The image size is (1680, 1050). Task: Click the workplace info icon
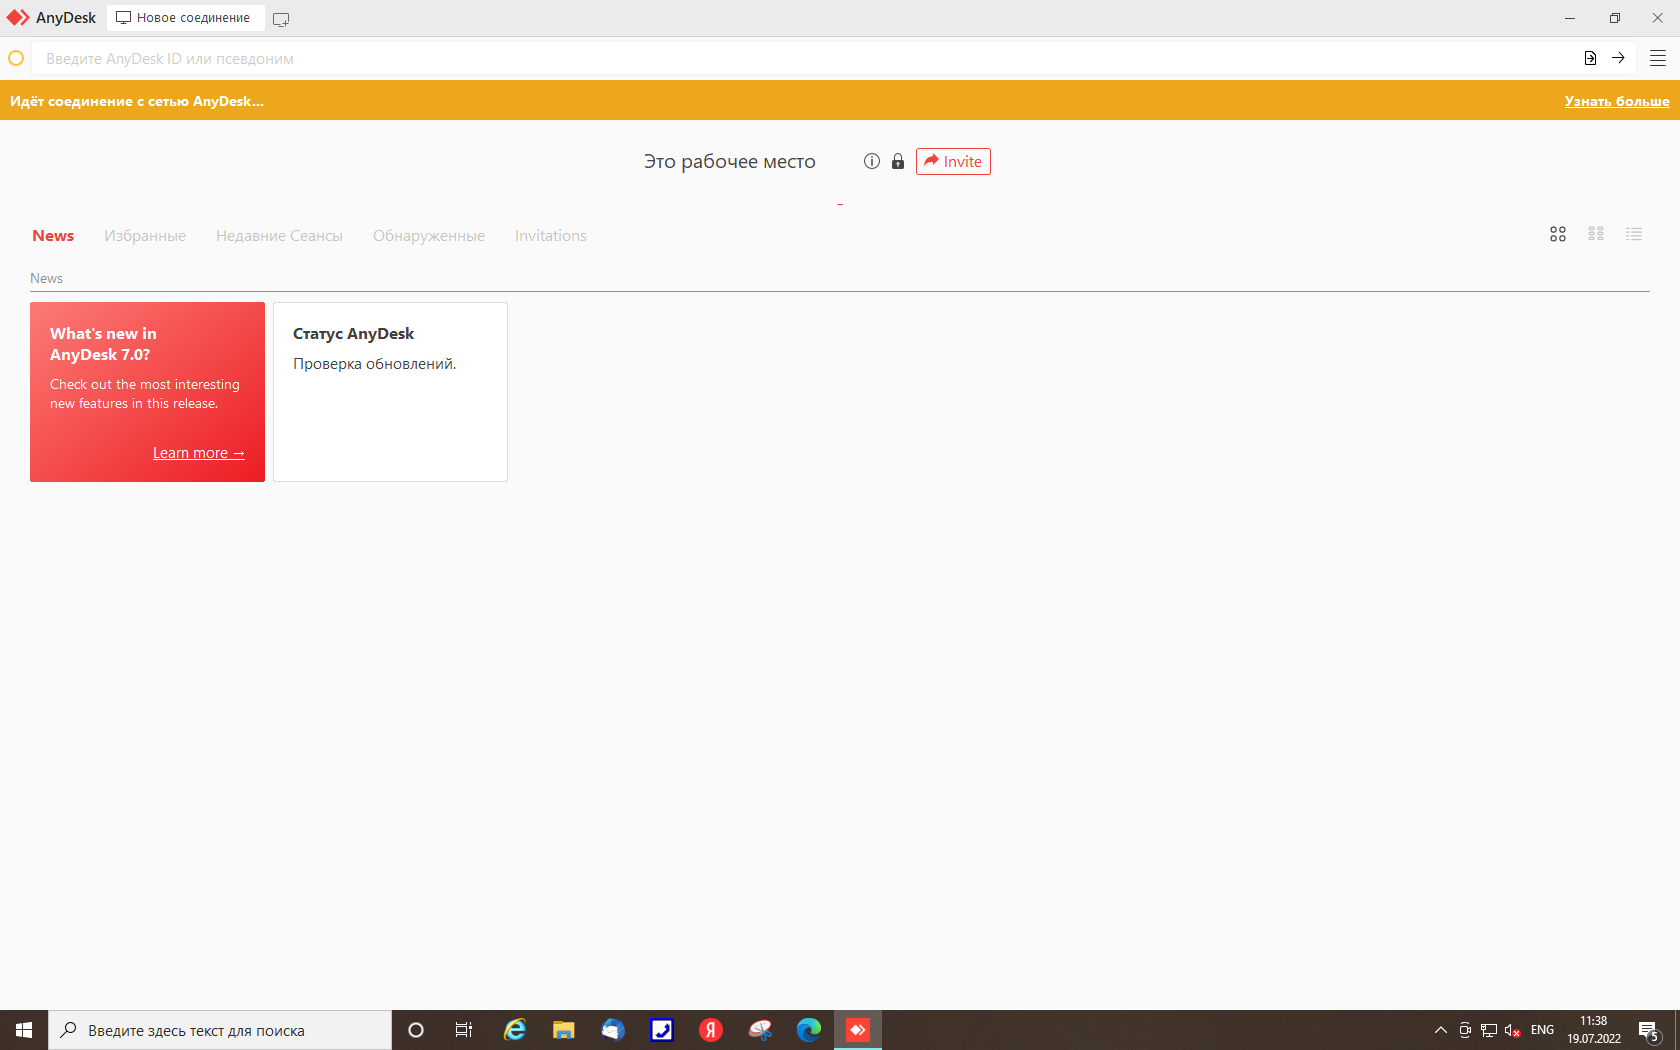tap(872, 161)
